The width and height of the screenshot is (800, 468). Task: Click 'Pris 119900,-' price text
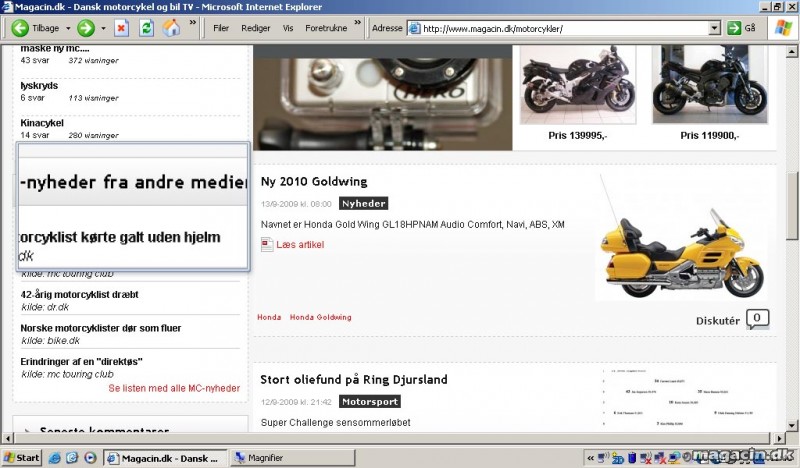tap(710, 136)
